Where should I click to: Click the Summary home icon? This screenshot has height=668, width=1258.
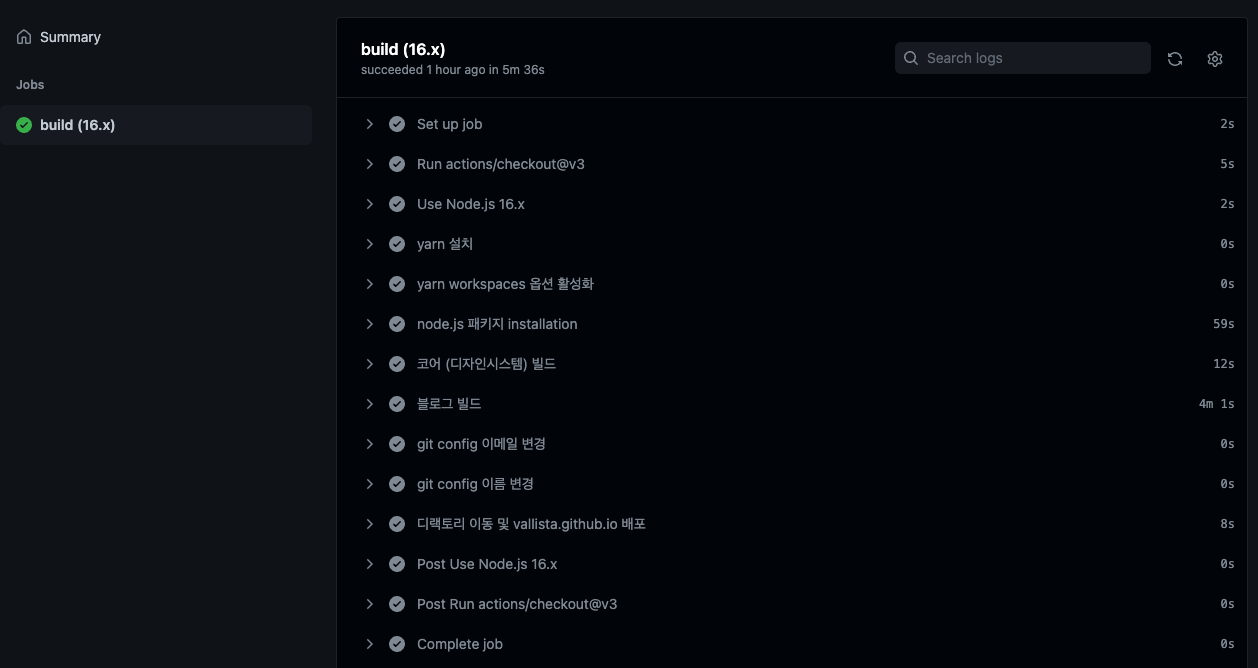24,37
